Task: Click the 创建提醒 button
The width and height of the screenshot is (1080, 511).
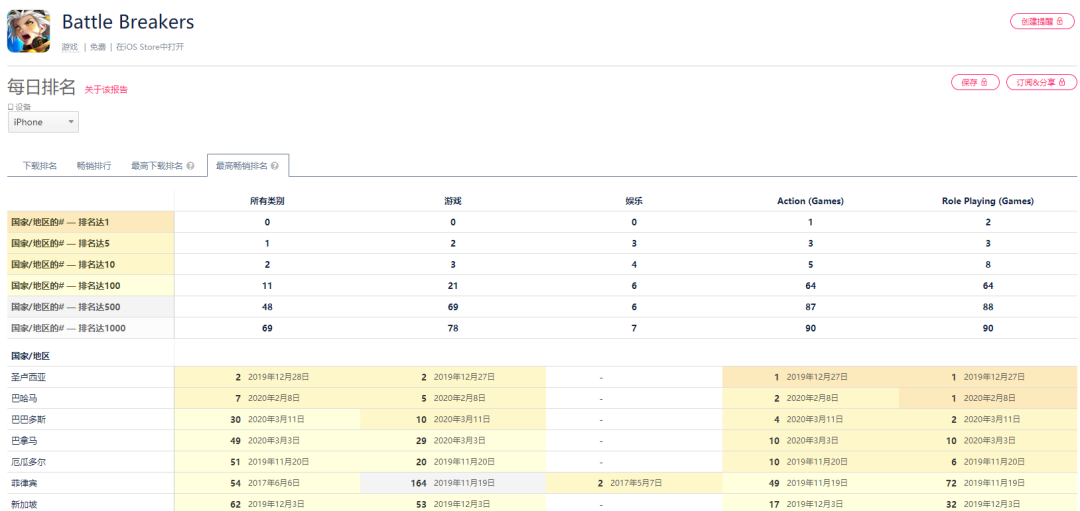Action: [1042, 21]
